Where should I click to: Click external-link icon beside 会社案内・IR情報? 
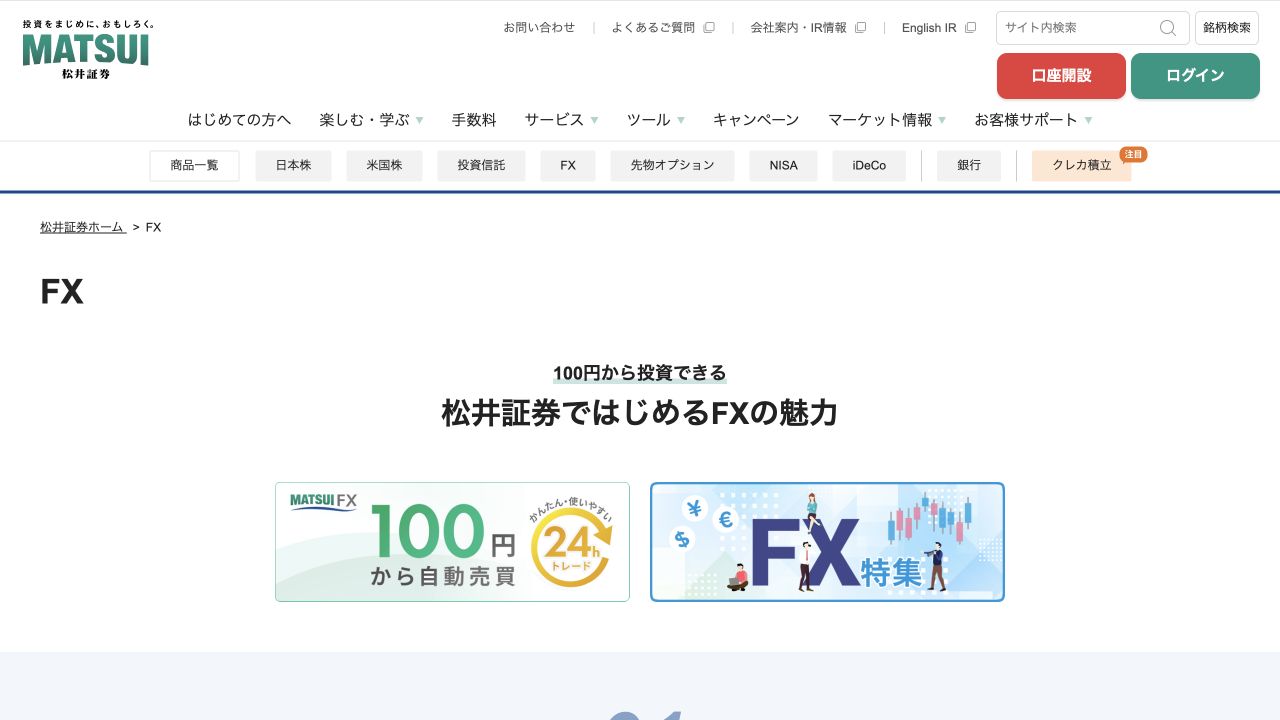(860, 28)
